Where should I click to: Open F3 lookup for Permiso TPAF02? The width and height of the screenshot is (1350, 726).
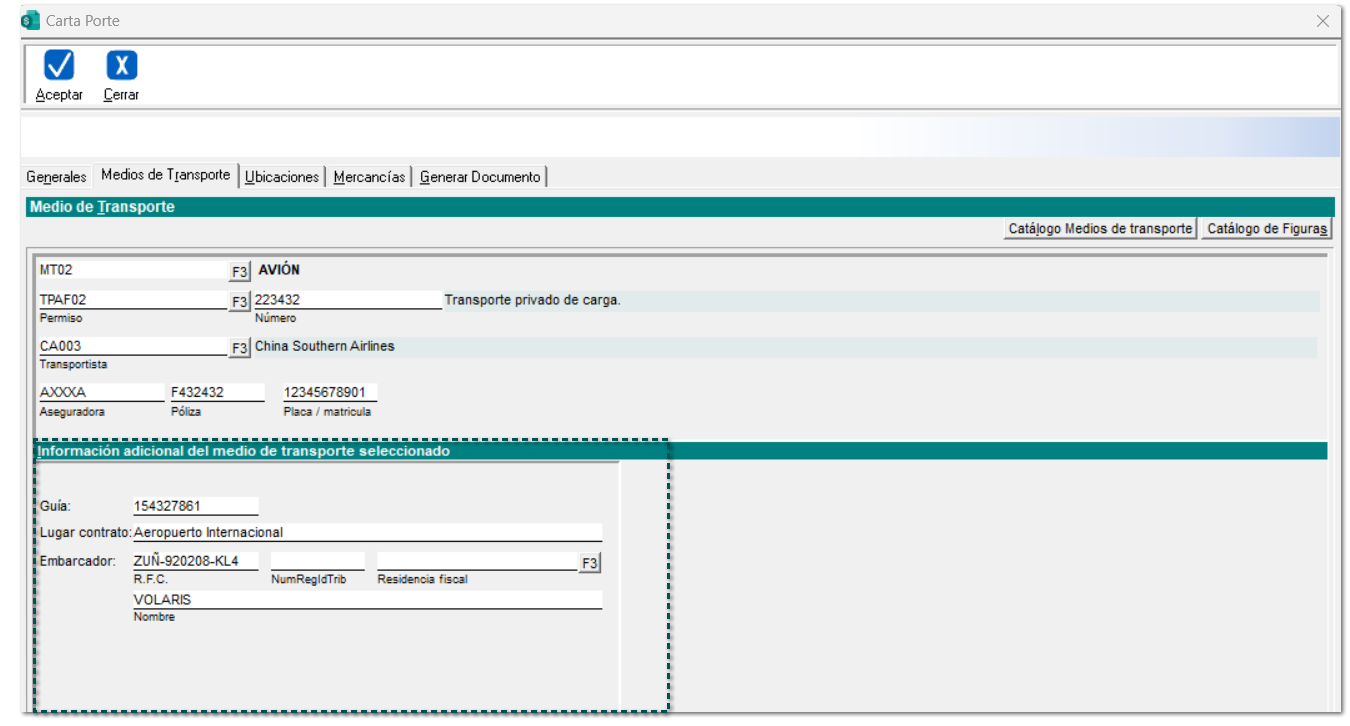pos(239,301)
